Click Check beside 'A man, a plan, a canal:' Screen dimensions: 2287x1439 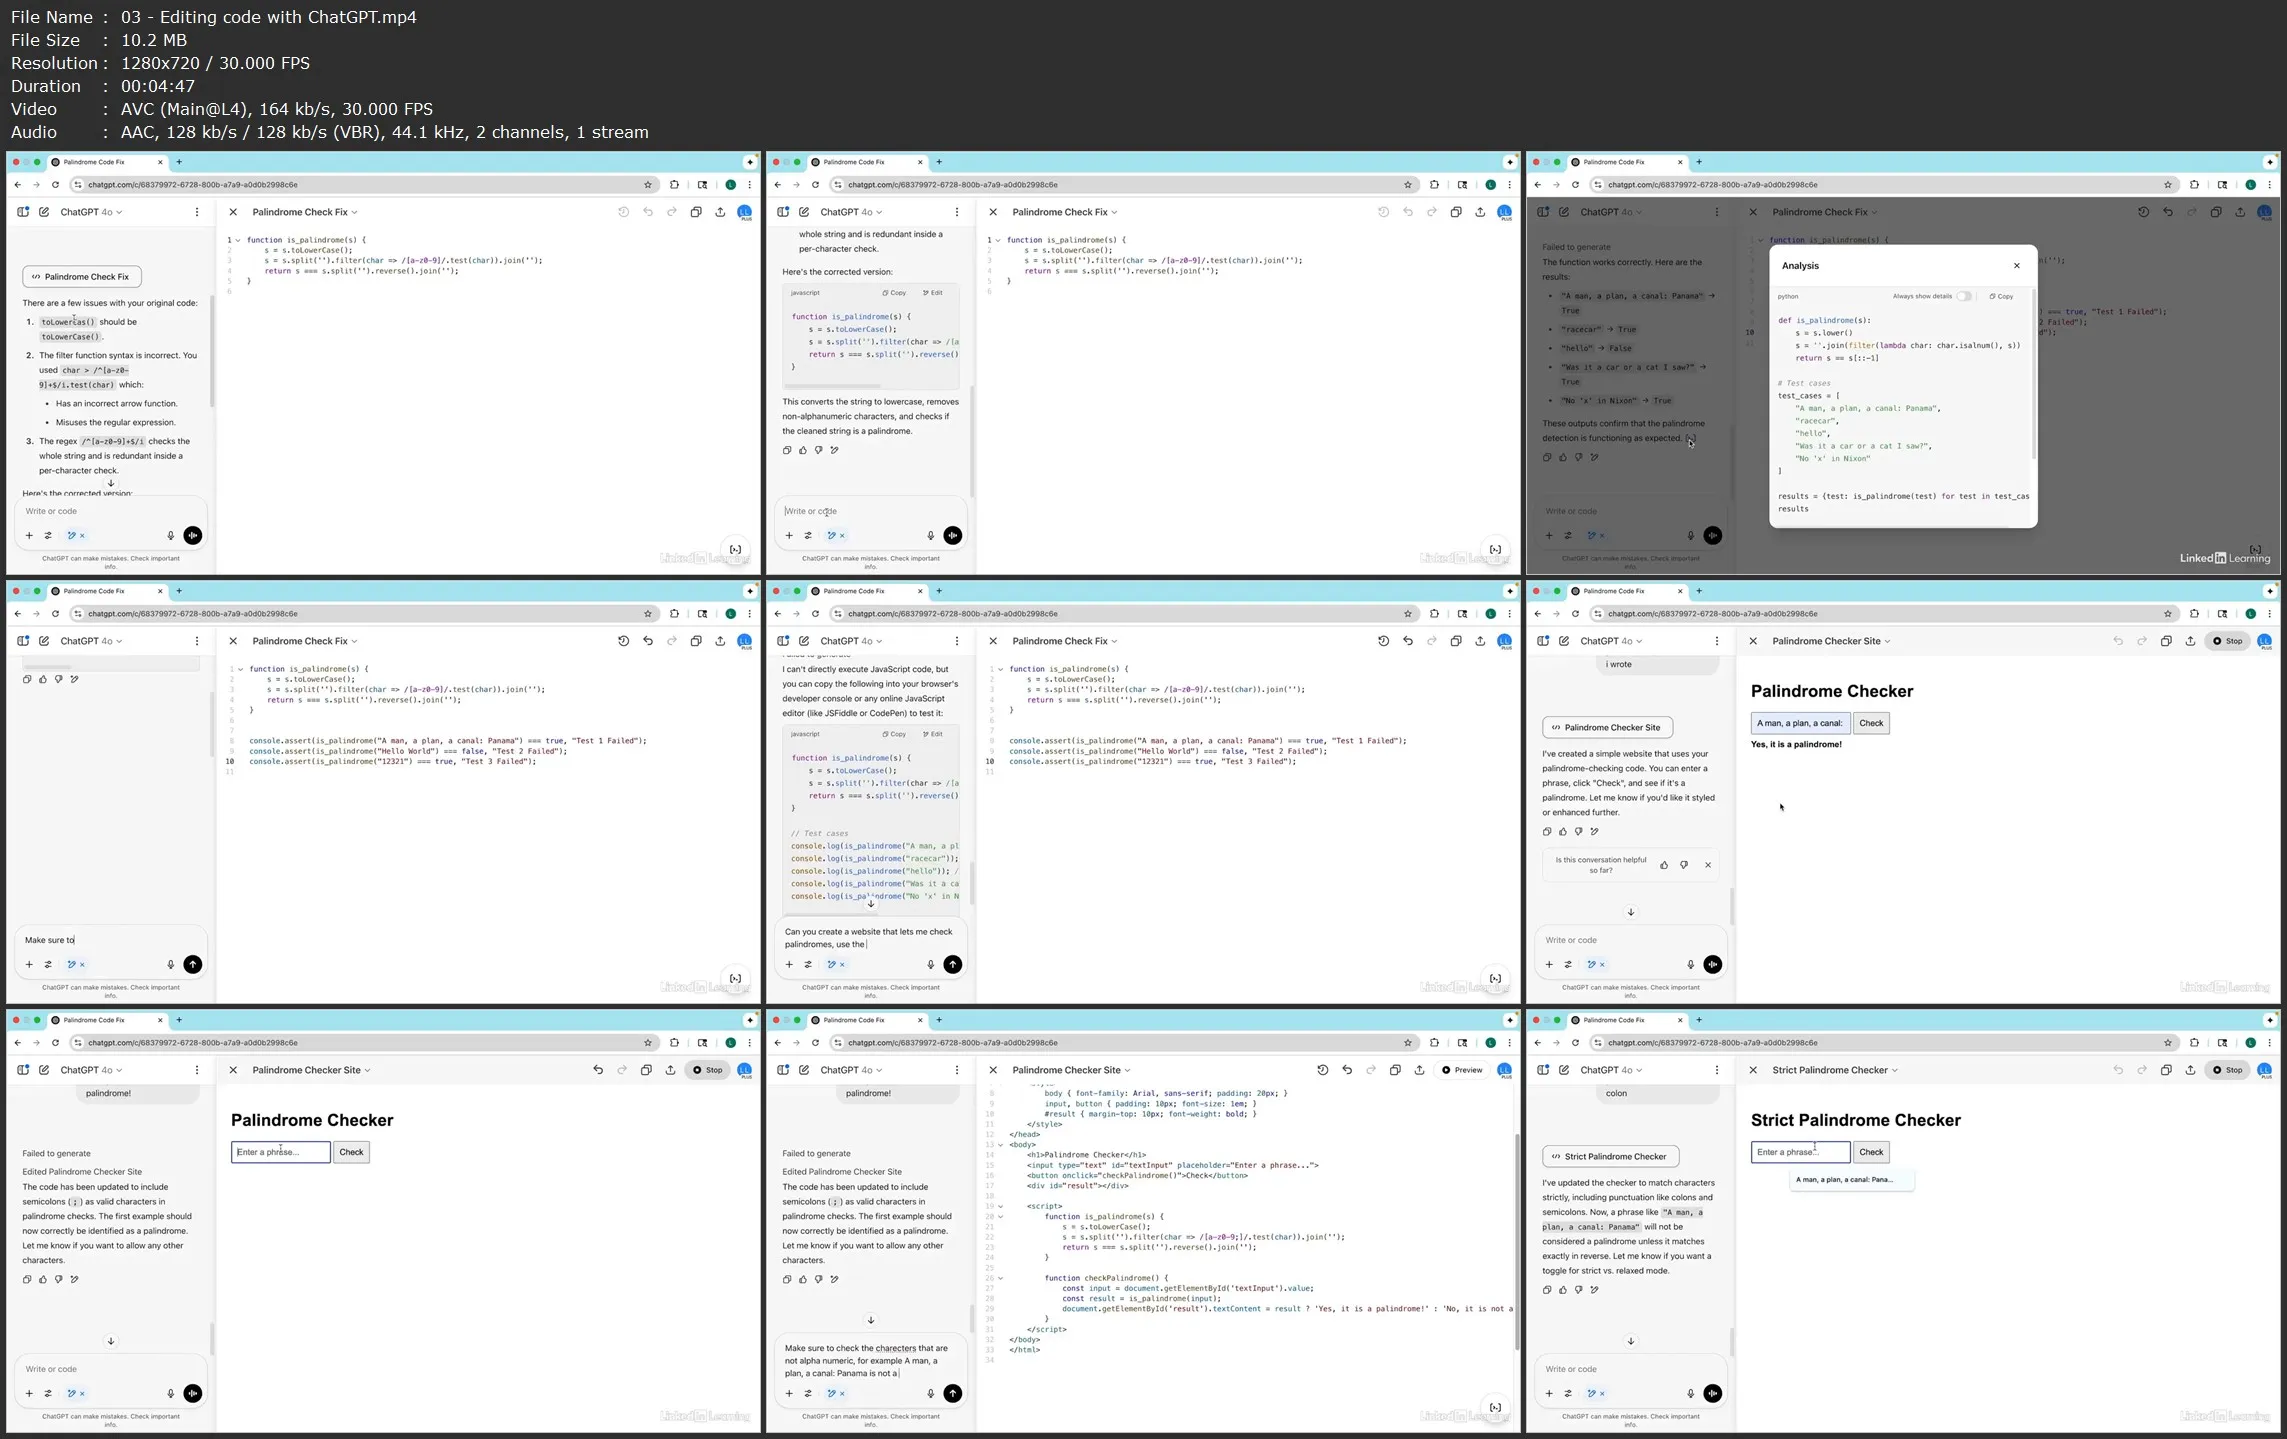tap(1871, 723)
